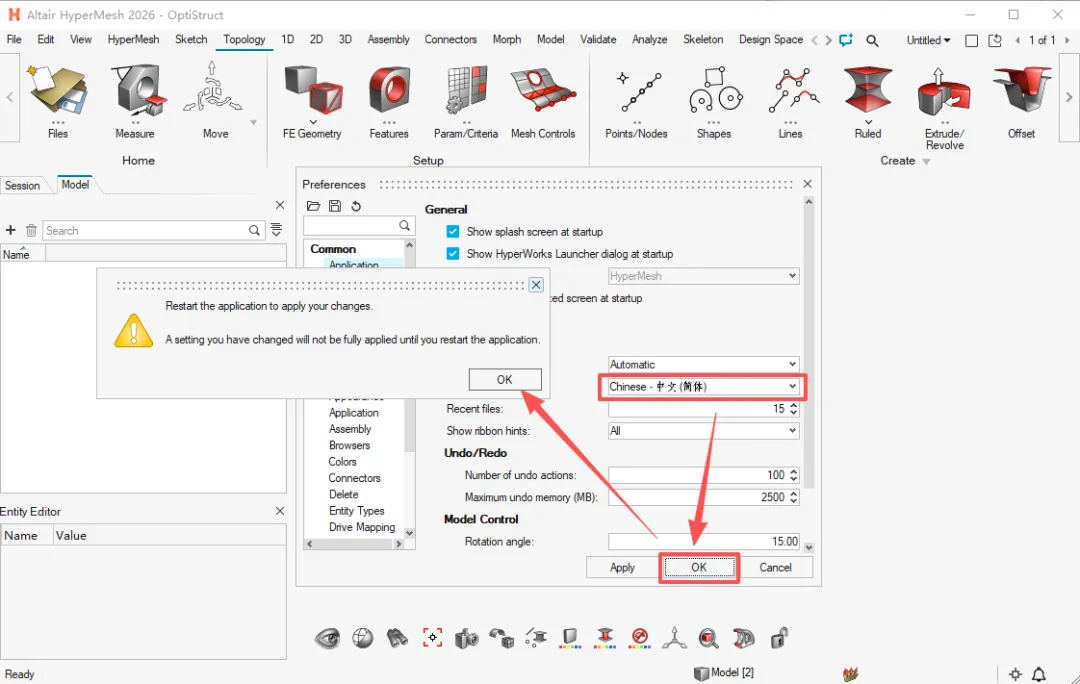Click the open-folder icon in Preferences
1080x684 pixels.
pyautogui.click(x=313, y=206)
